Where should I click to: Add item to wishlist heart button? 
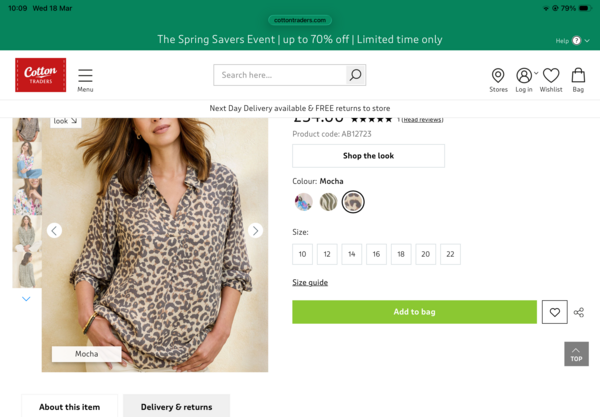tap(554, 312)
